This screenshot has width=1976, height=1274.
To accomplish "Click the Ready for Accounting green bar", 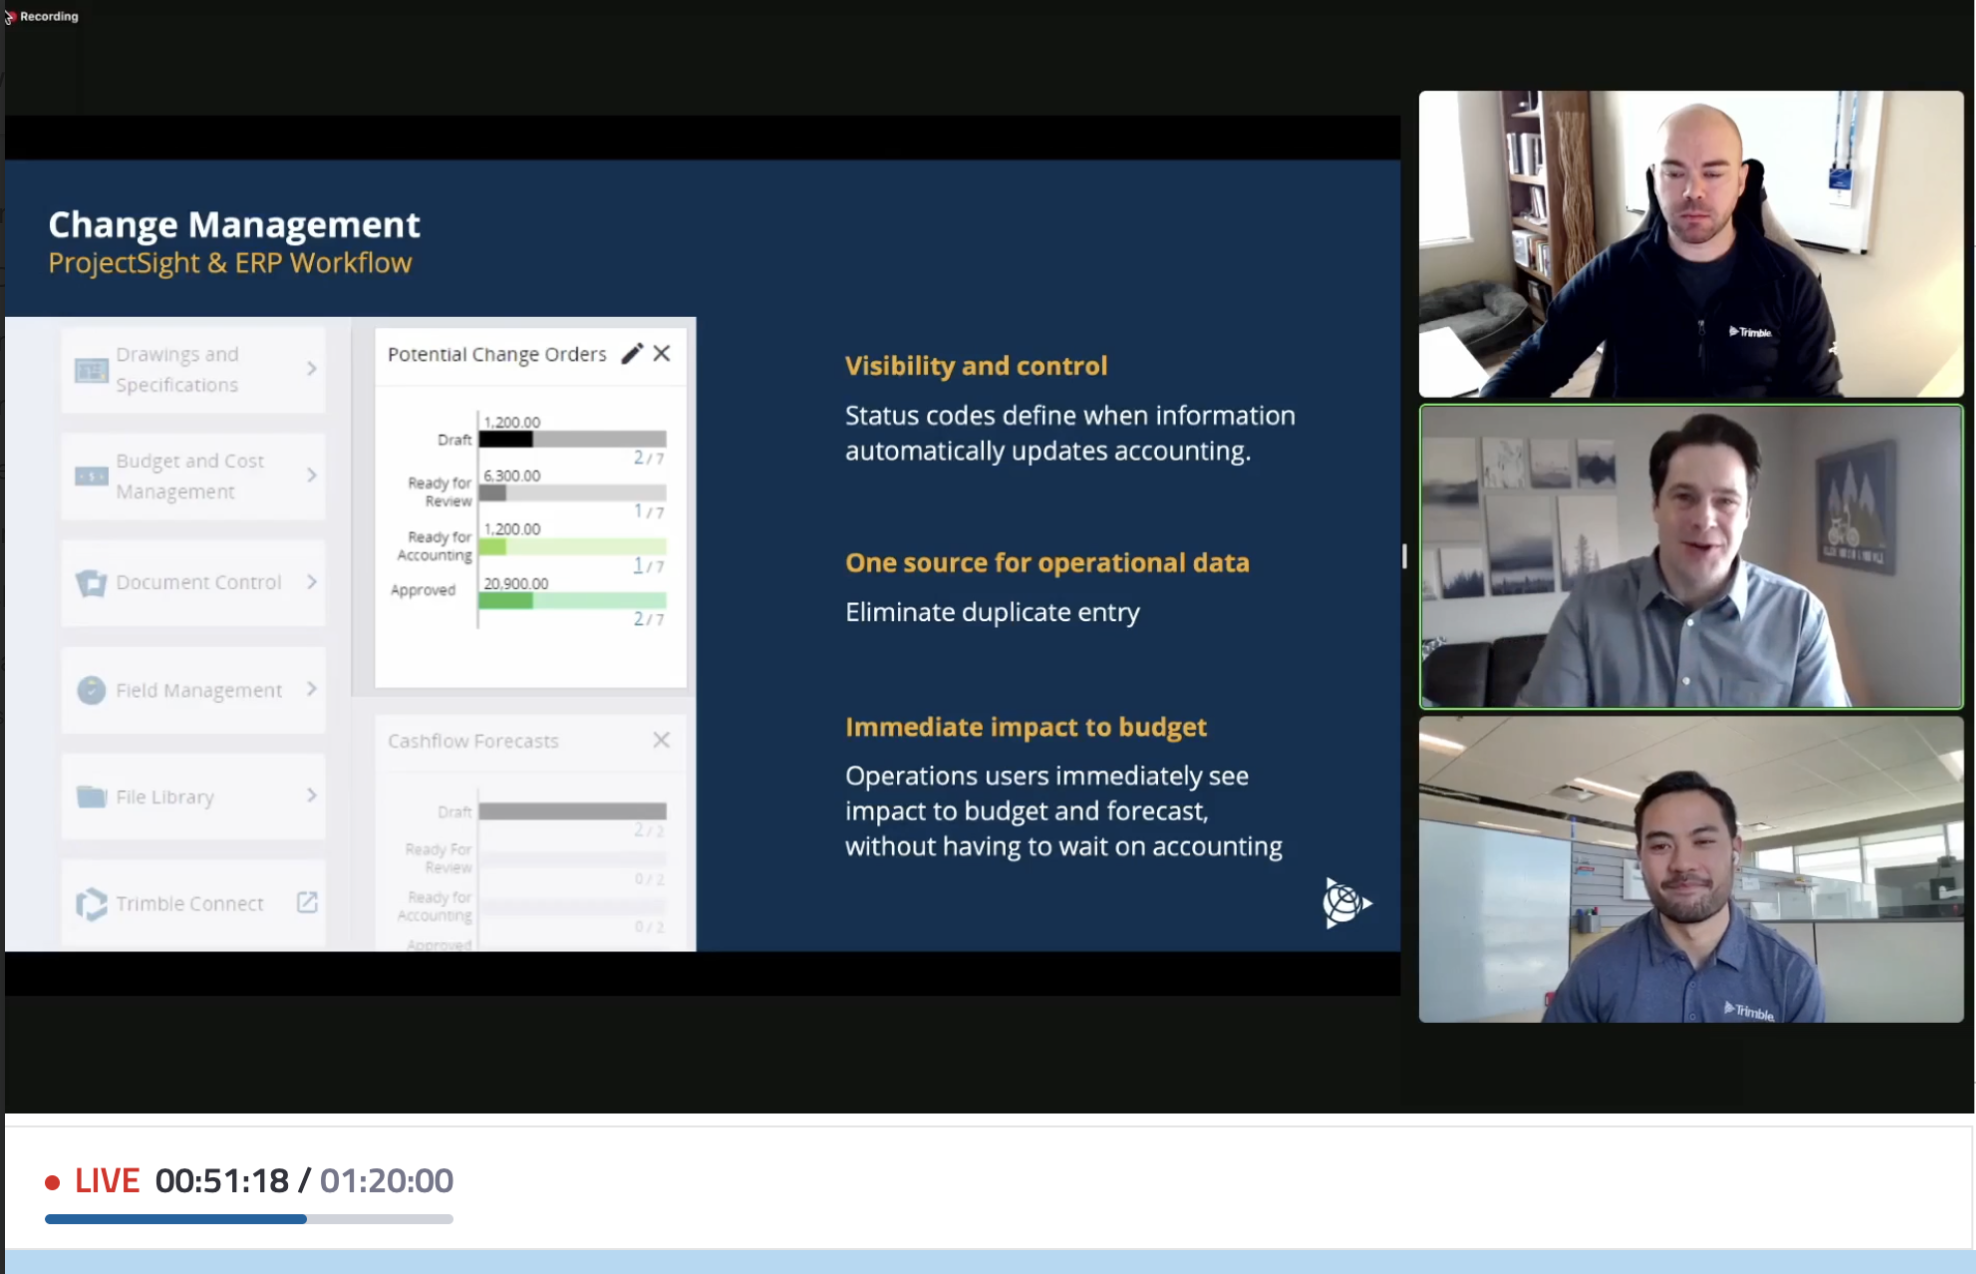I will (572, 547).
